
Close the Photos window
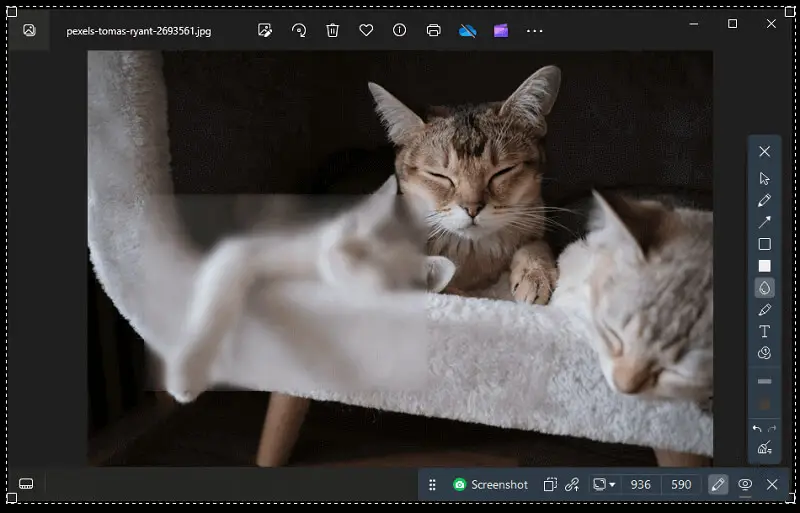pyautogui.click(x=771, y=23)
